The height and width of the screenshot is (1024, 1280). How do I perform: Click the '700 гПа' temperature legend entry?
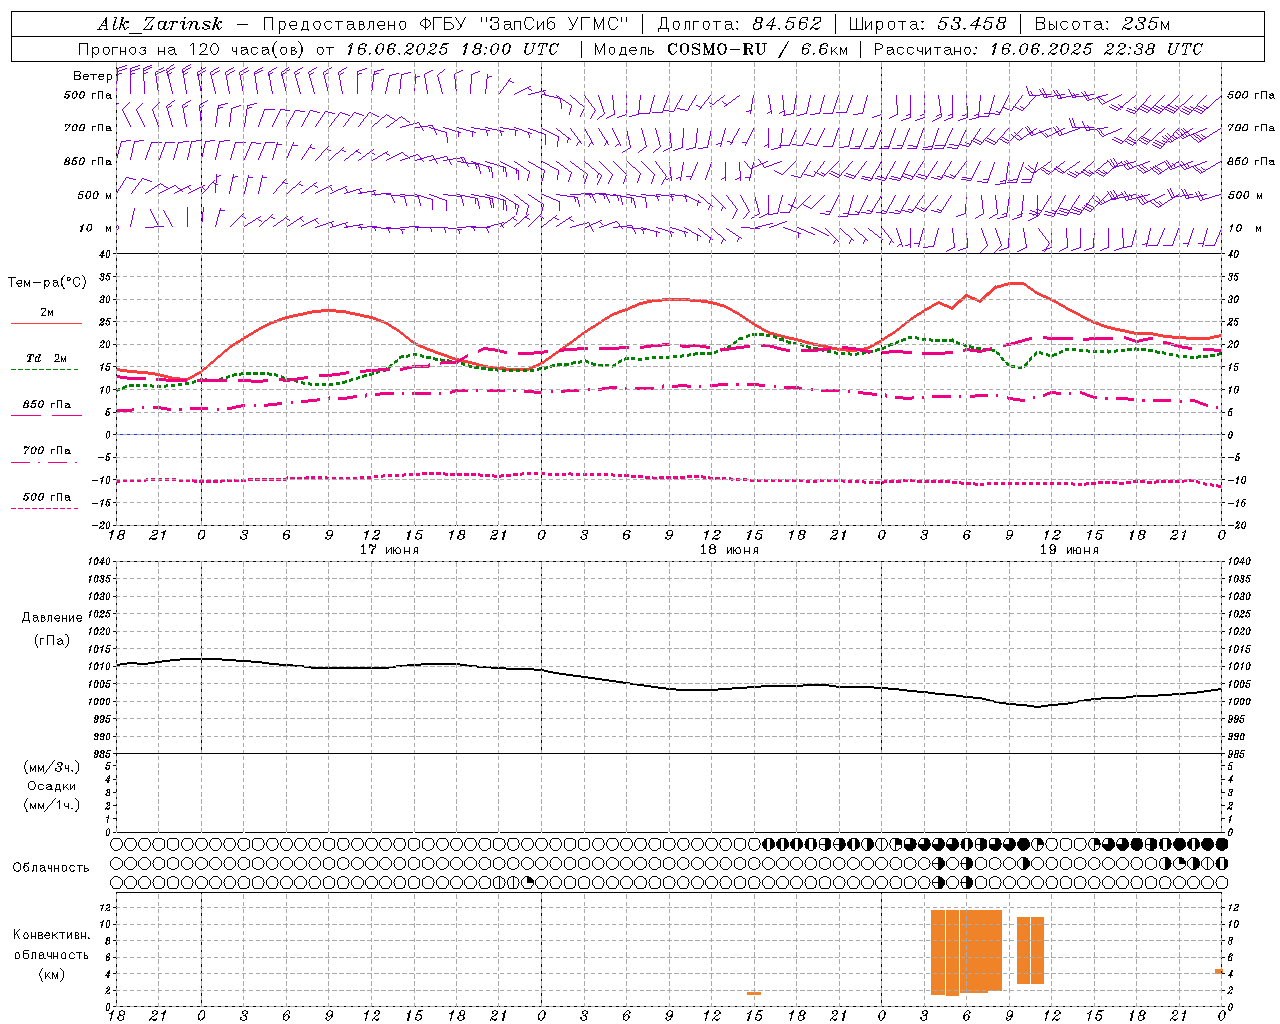(47, 451)
